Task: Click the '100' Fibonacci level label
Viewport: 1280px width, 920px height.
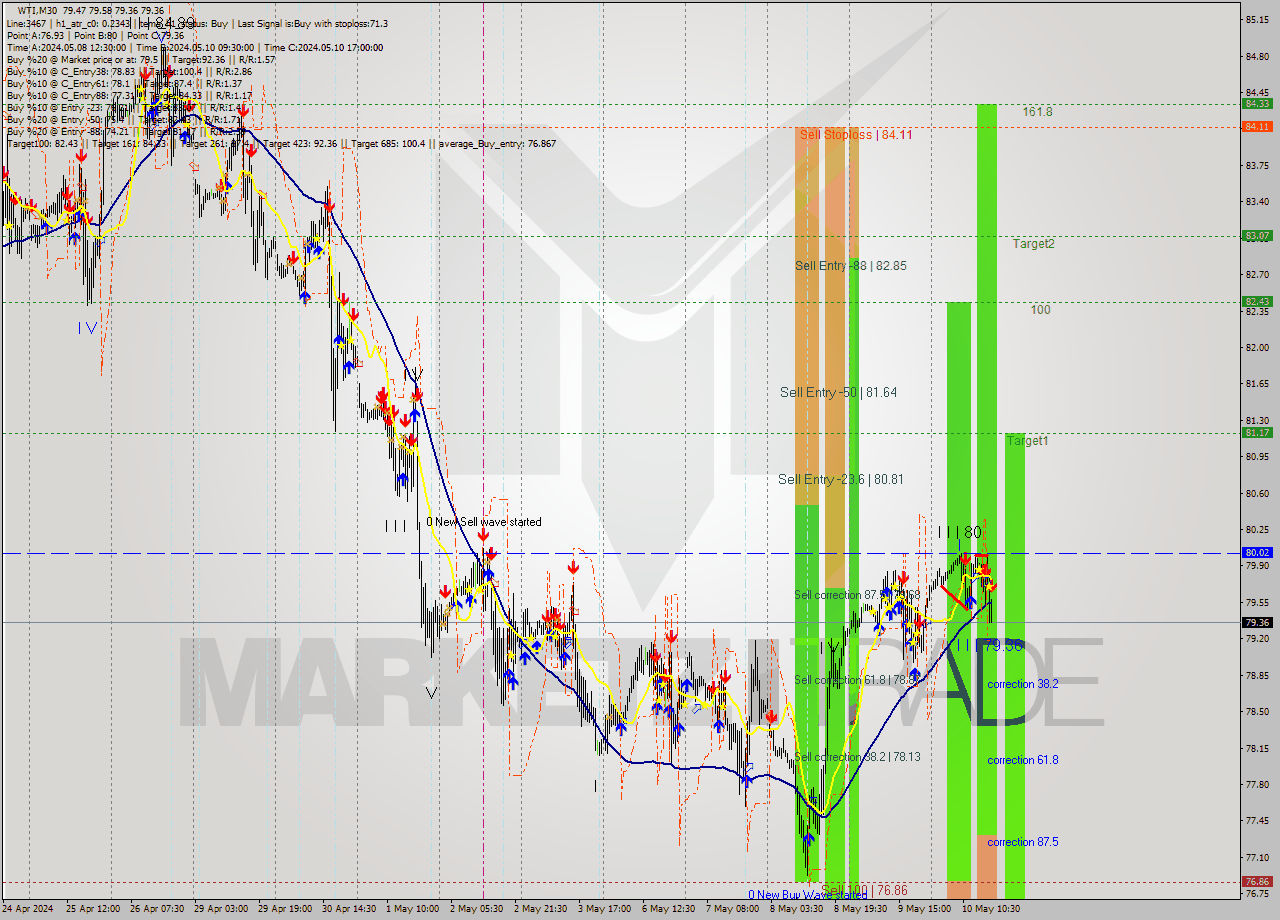Action: [x=1040, y=310]
